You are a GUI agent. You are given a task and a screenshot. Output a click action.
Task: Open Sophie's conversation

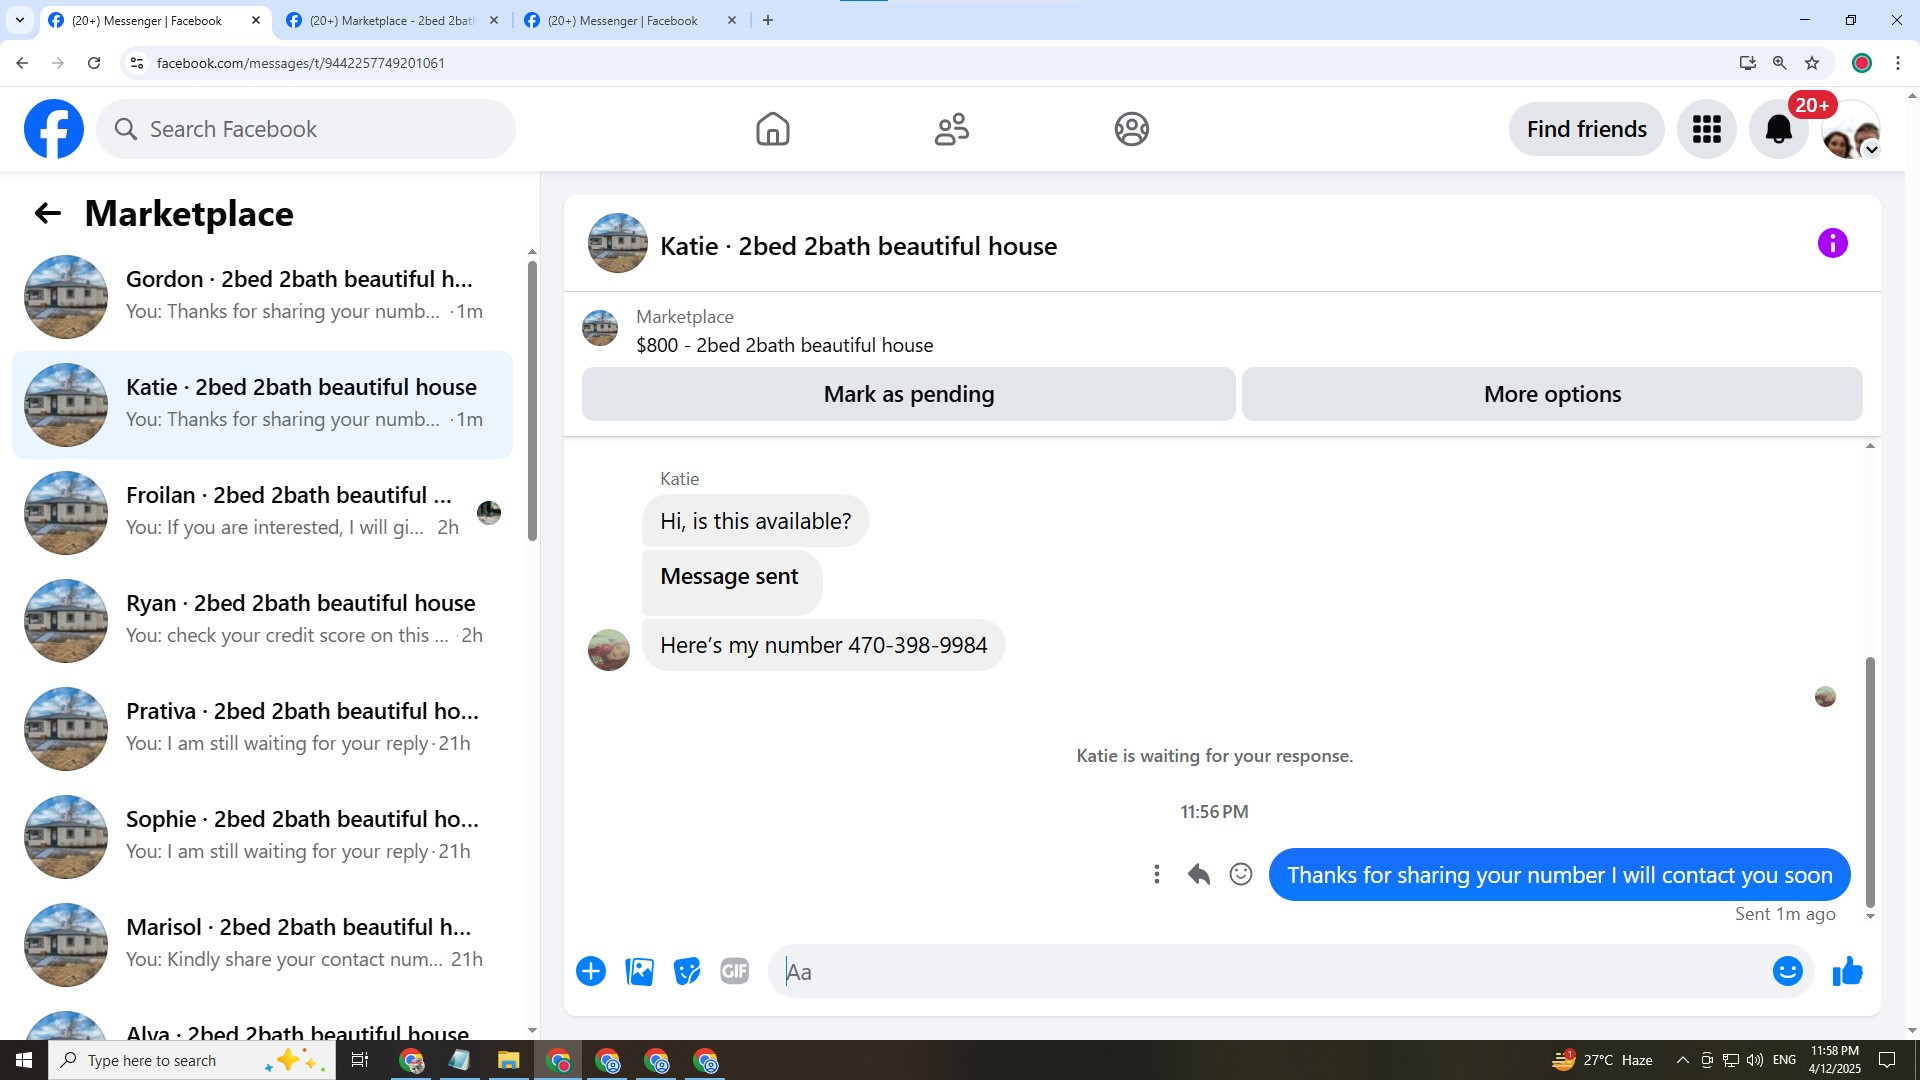tap(262, 836)
